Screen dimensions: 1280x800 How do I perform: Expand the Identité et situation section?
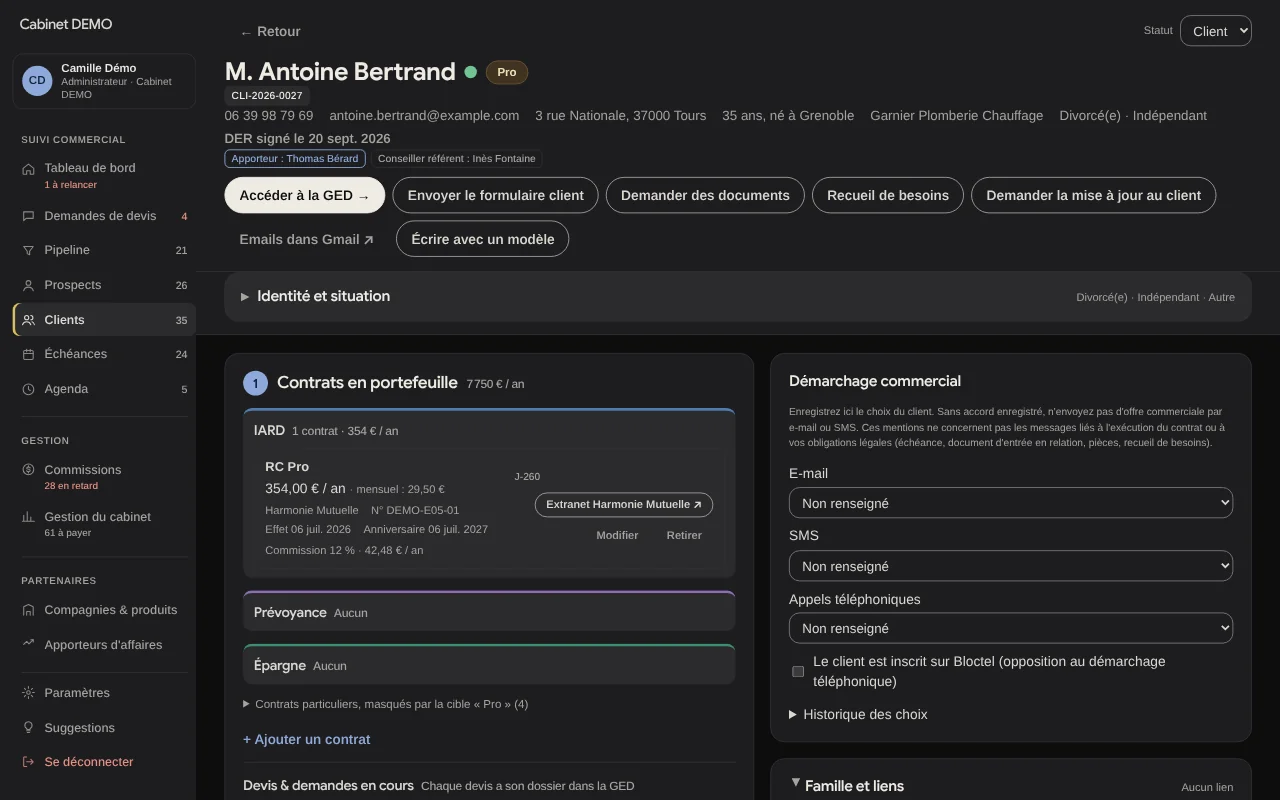pyautogui.click(x=738, y=297)
